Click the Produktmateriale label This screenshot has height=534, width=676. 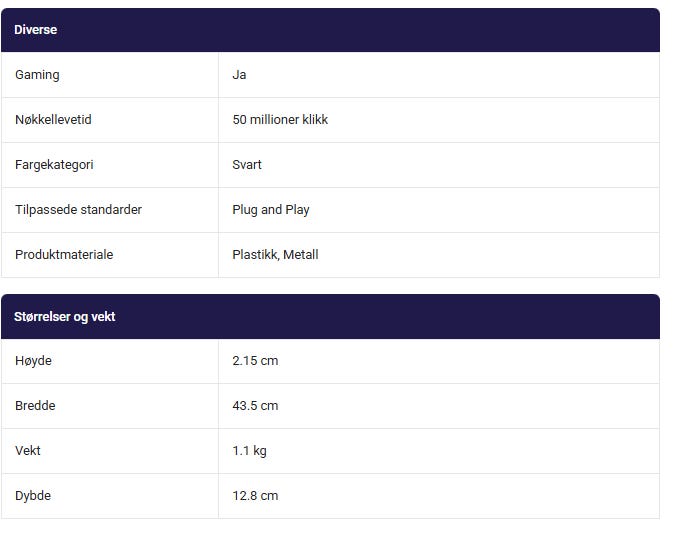(x=64, y=255)
